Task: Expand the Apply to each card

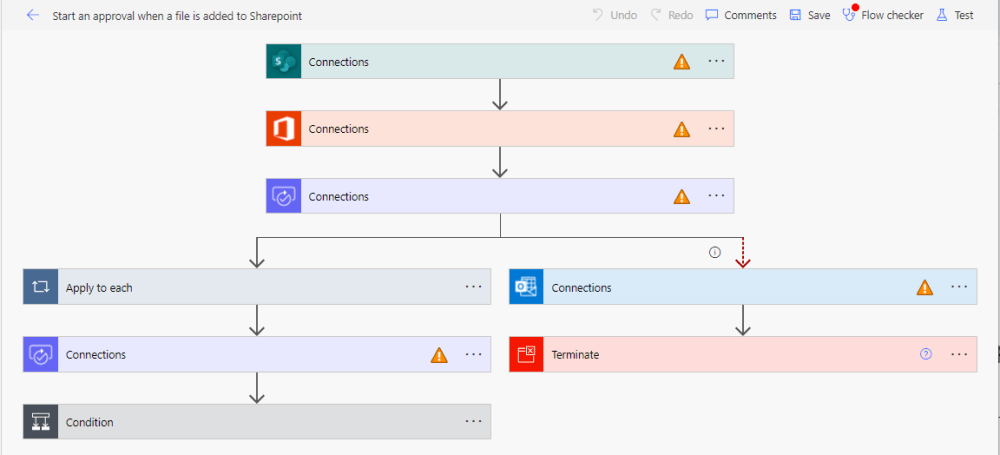Action: tap(250, 287)
